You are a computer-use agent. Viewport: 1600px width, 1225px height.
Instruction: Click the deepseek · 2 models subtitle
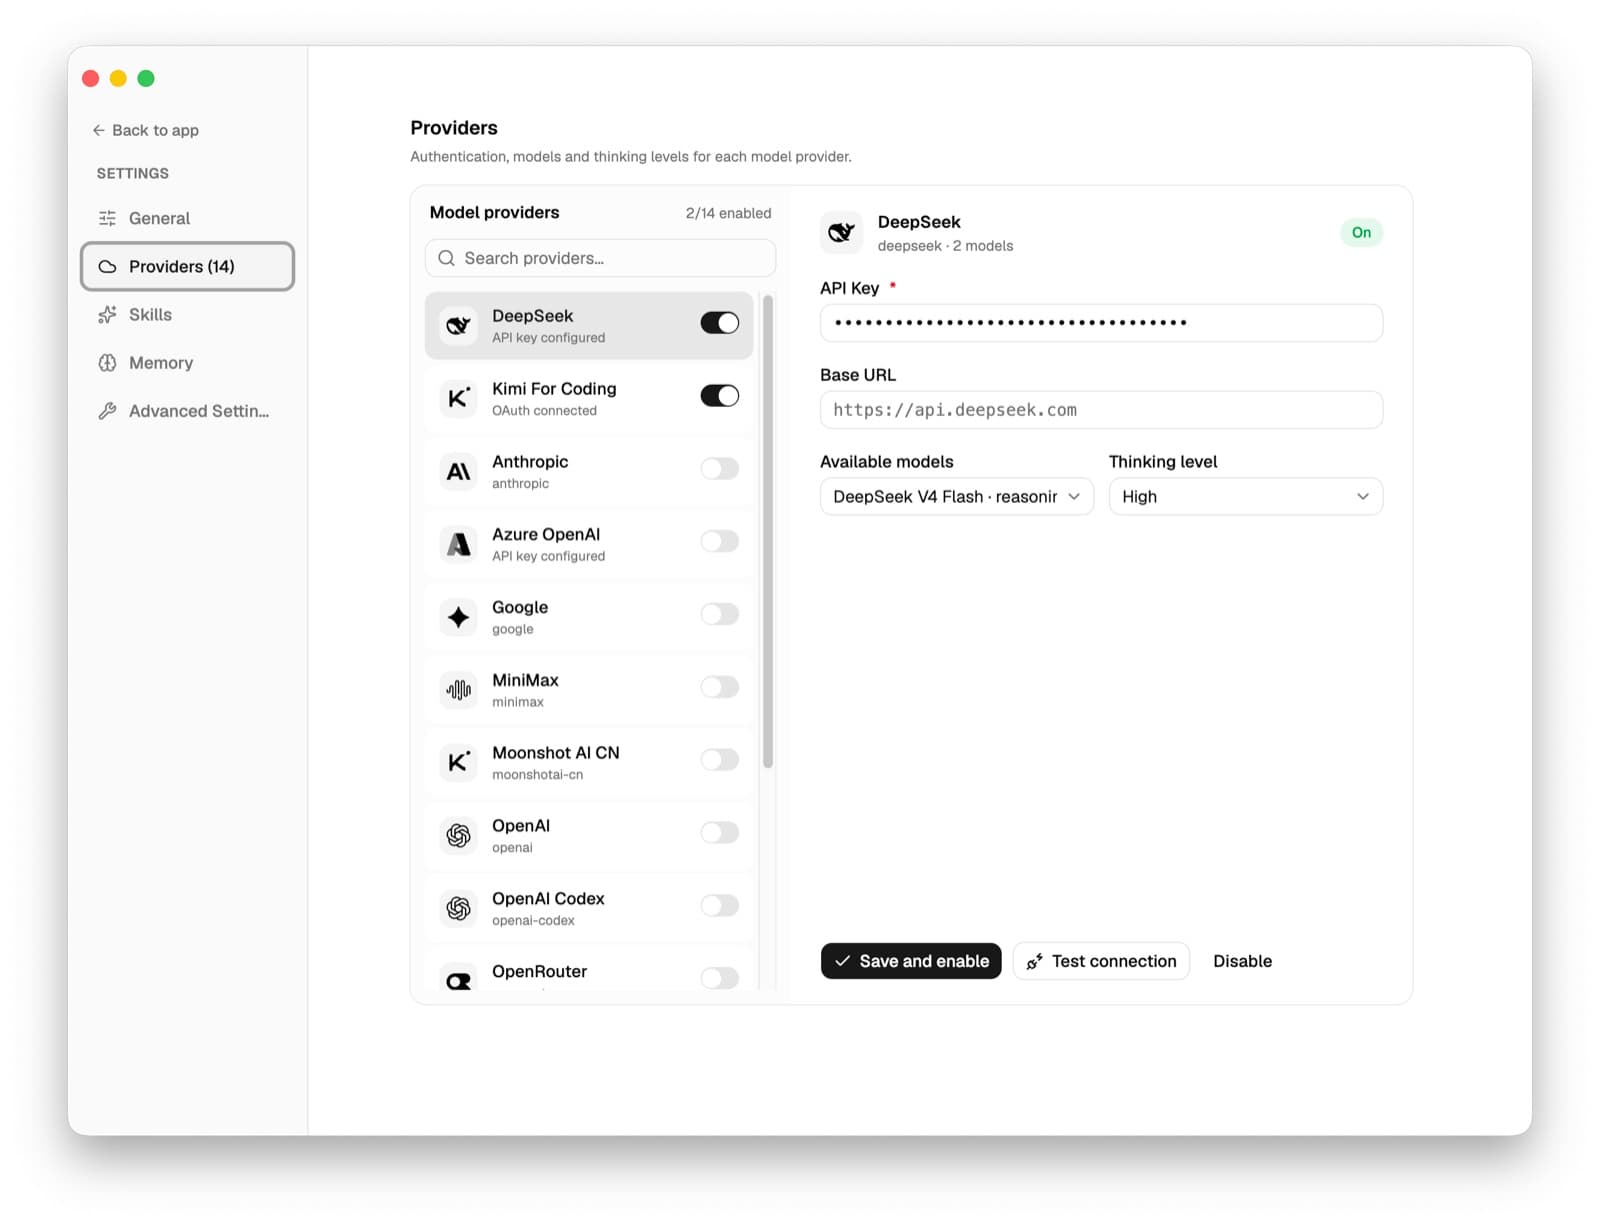(945, 246)
